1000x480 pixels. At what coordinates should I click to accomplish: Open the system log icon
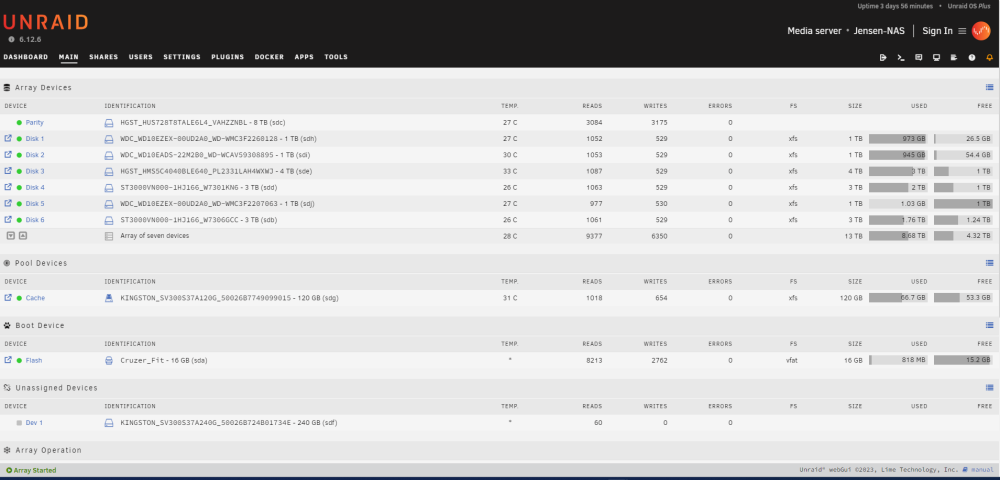(x=954, y=57)
